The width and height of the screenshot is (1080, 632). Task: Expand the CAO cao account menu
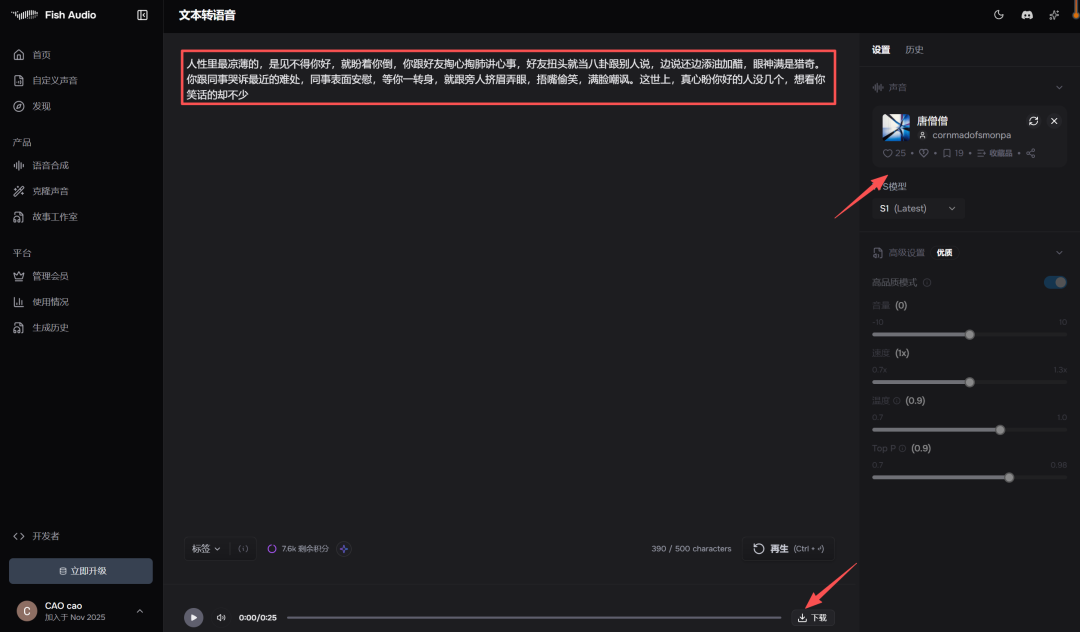pos(139,611)
